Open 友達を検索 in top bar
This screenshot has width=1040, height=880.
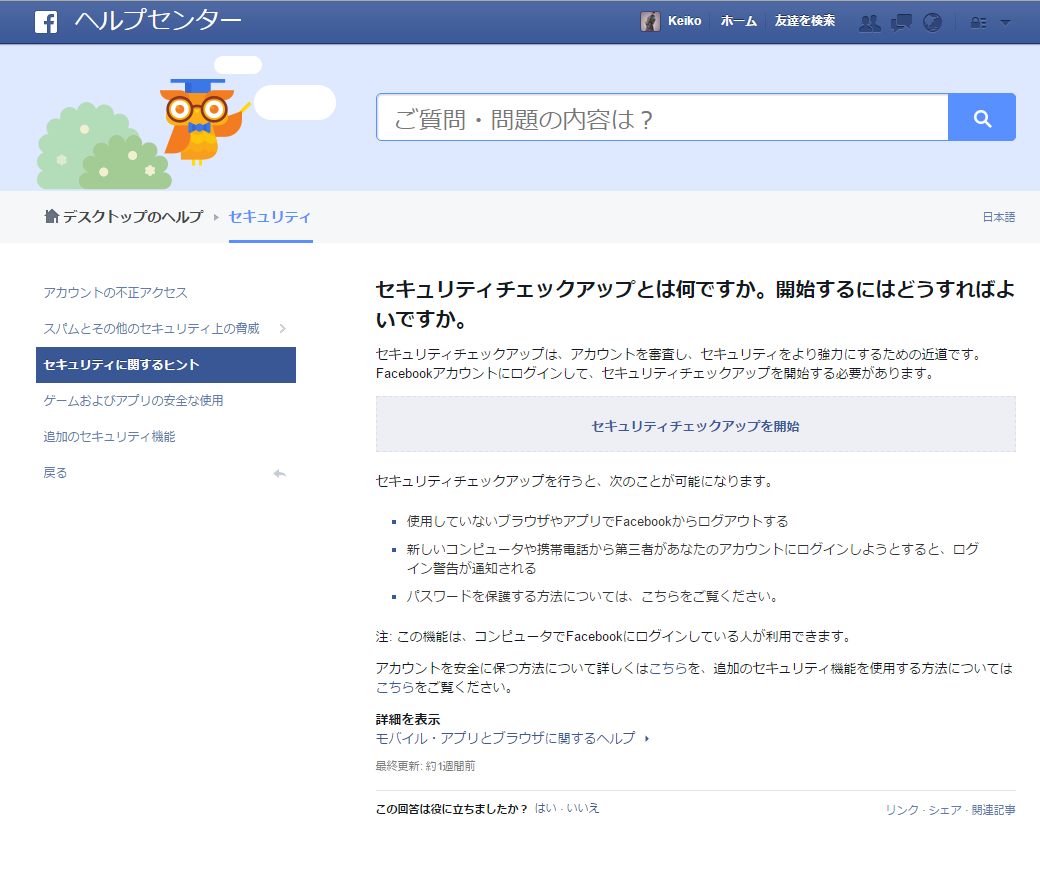coord(805,21)
